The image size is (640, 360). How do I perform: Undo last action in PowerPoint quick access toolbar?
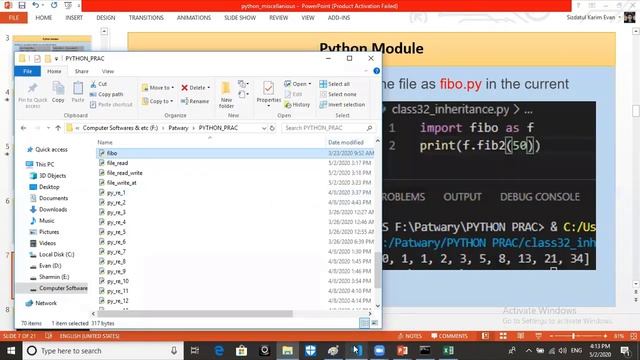(x=36, y=5)
